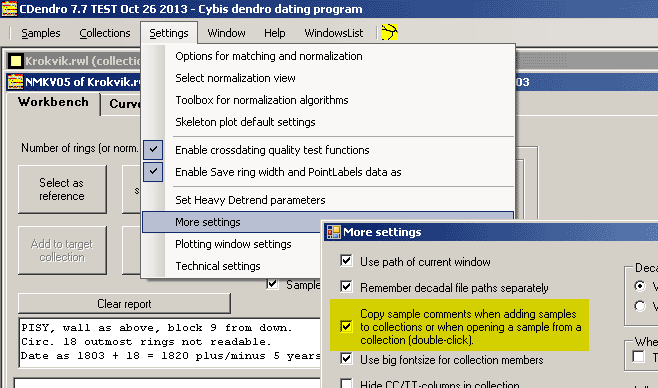This screenshot has height=388, width=658.
Task: Toggle Copy sample comments when adding samples
Action: [x=346, y=326]
